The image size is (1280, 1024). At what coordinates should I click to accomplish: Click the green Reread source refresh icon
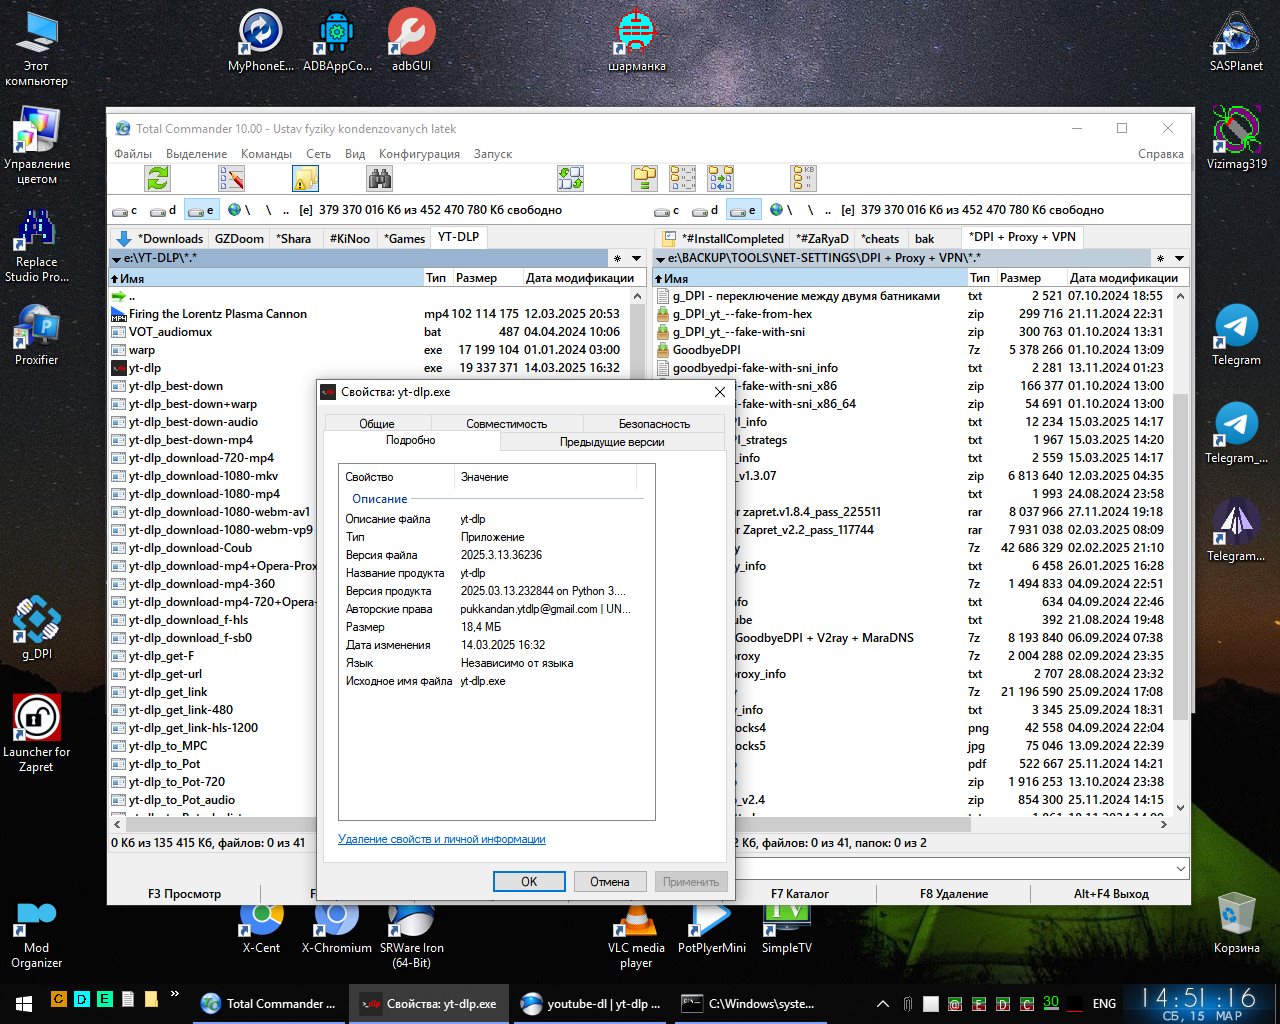pos(158,179)
